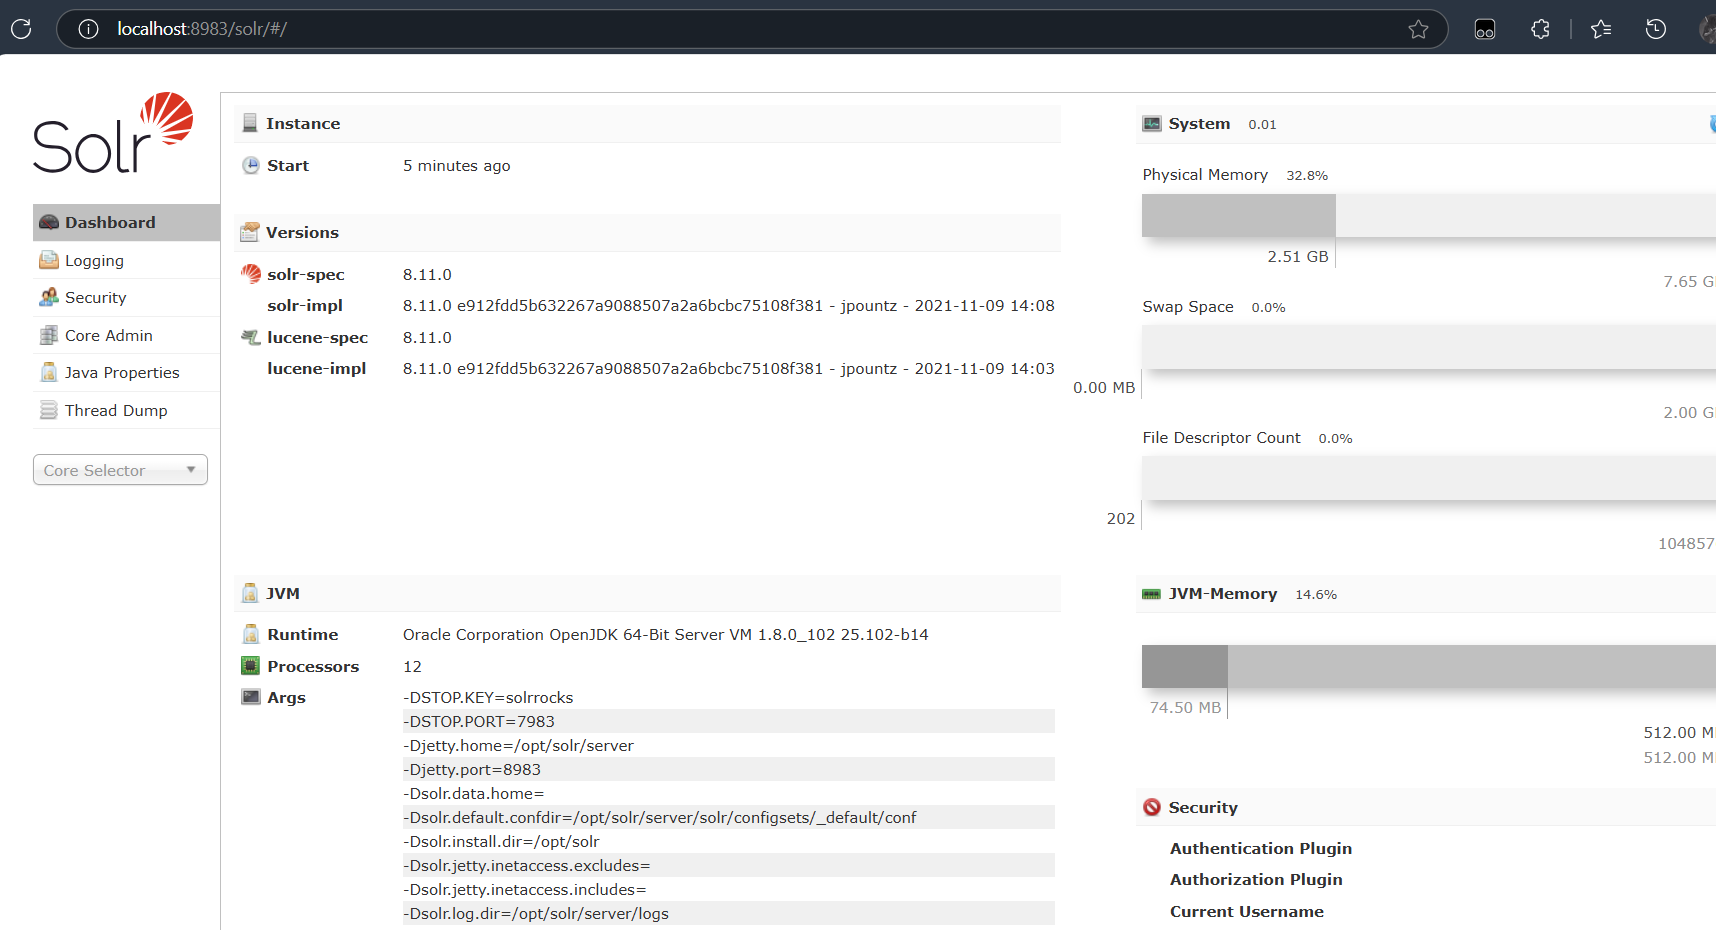The height and width of the screenshot is (930, 1716).
Task: Click the Processors chip icon
Action: (x=251, y=666)
